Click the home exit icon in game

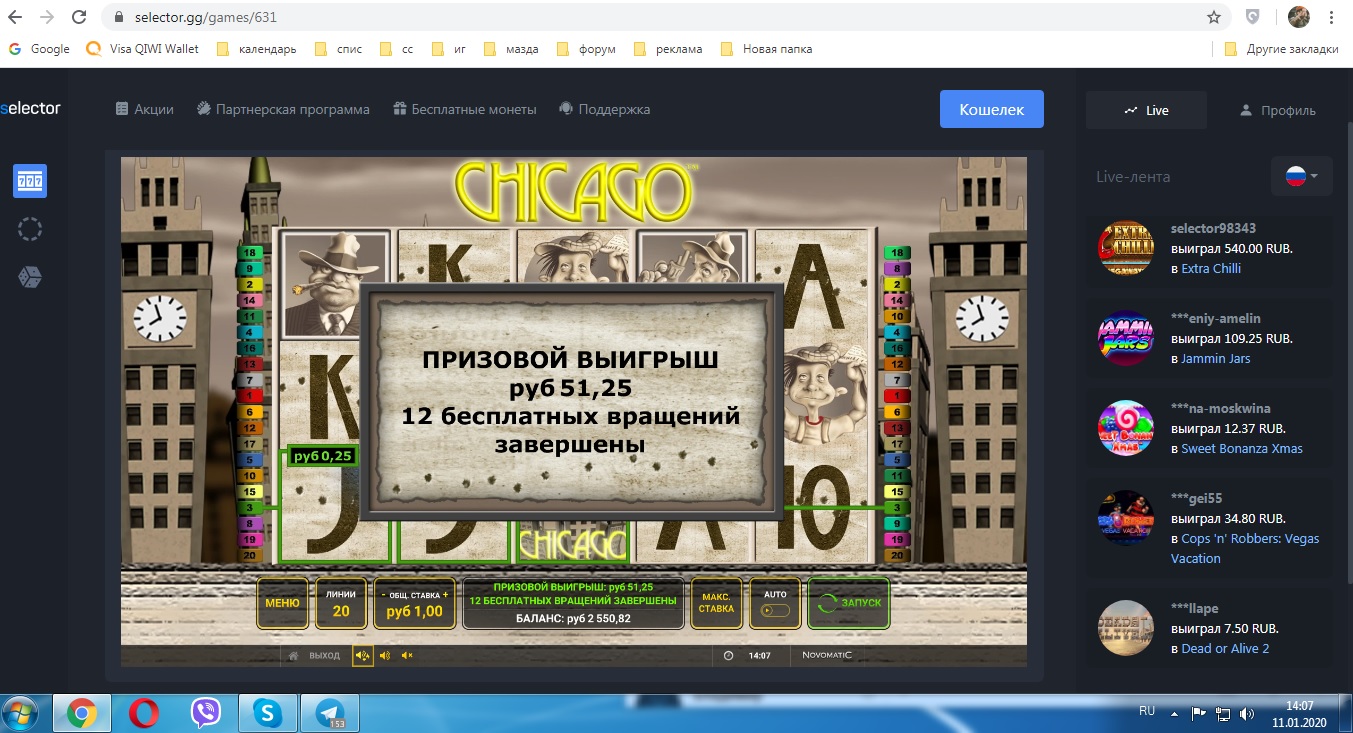294,656
